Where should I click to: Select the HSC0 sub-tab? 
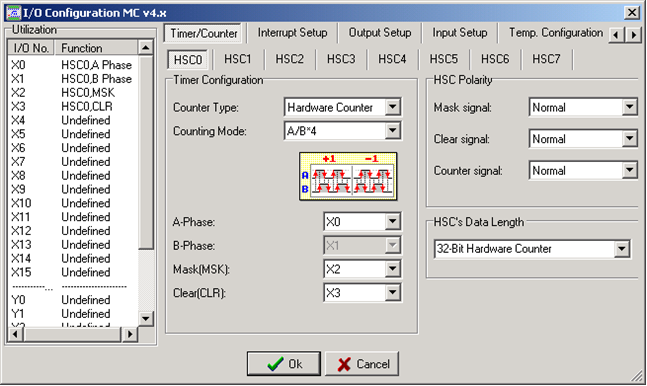(188, 60)
